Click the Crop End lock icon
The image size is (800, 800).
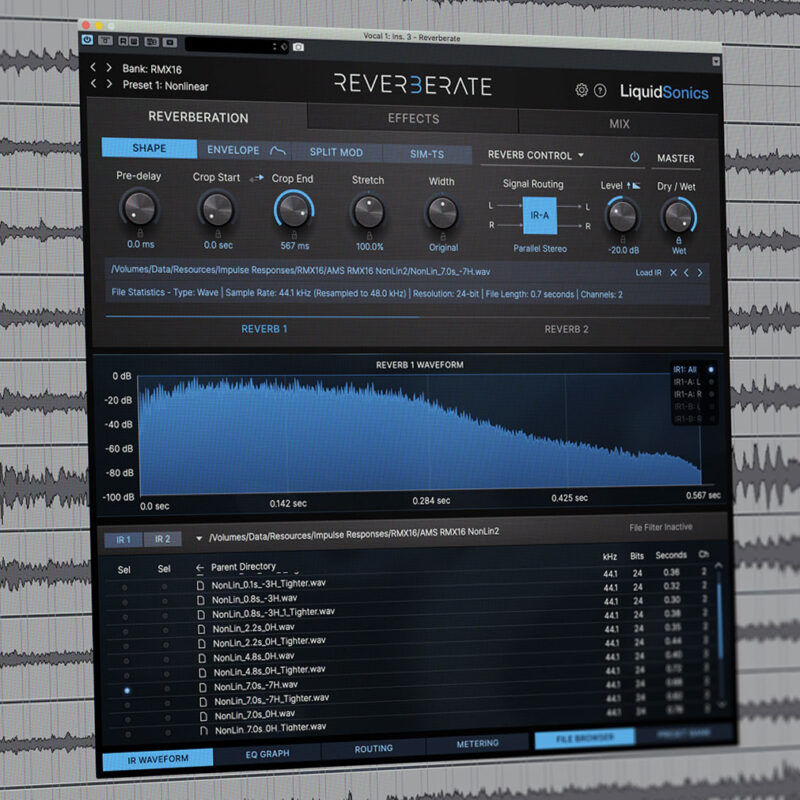pyautogui.click(x=294, y=235)
